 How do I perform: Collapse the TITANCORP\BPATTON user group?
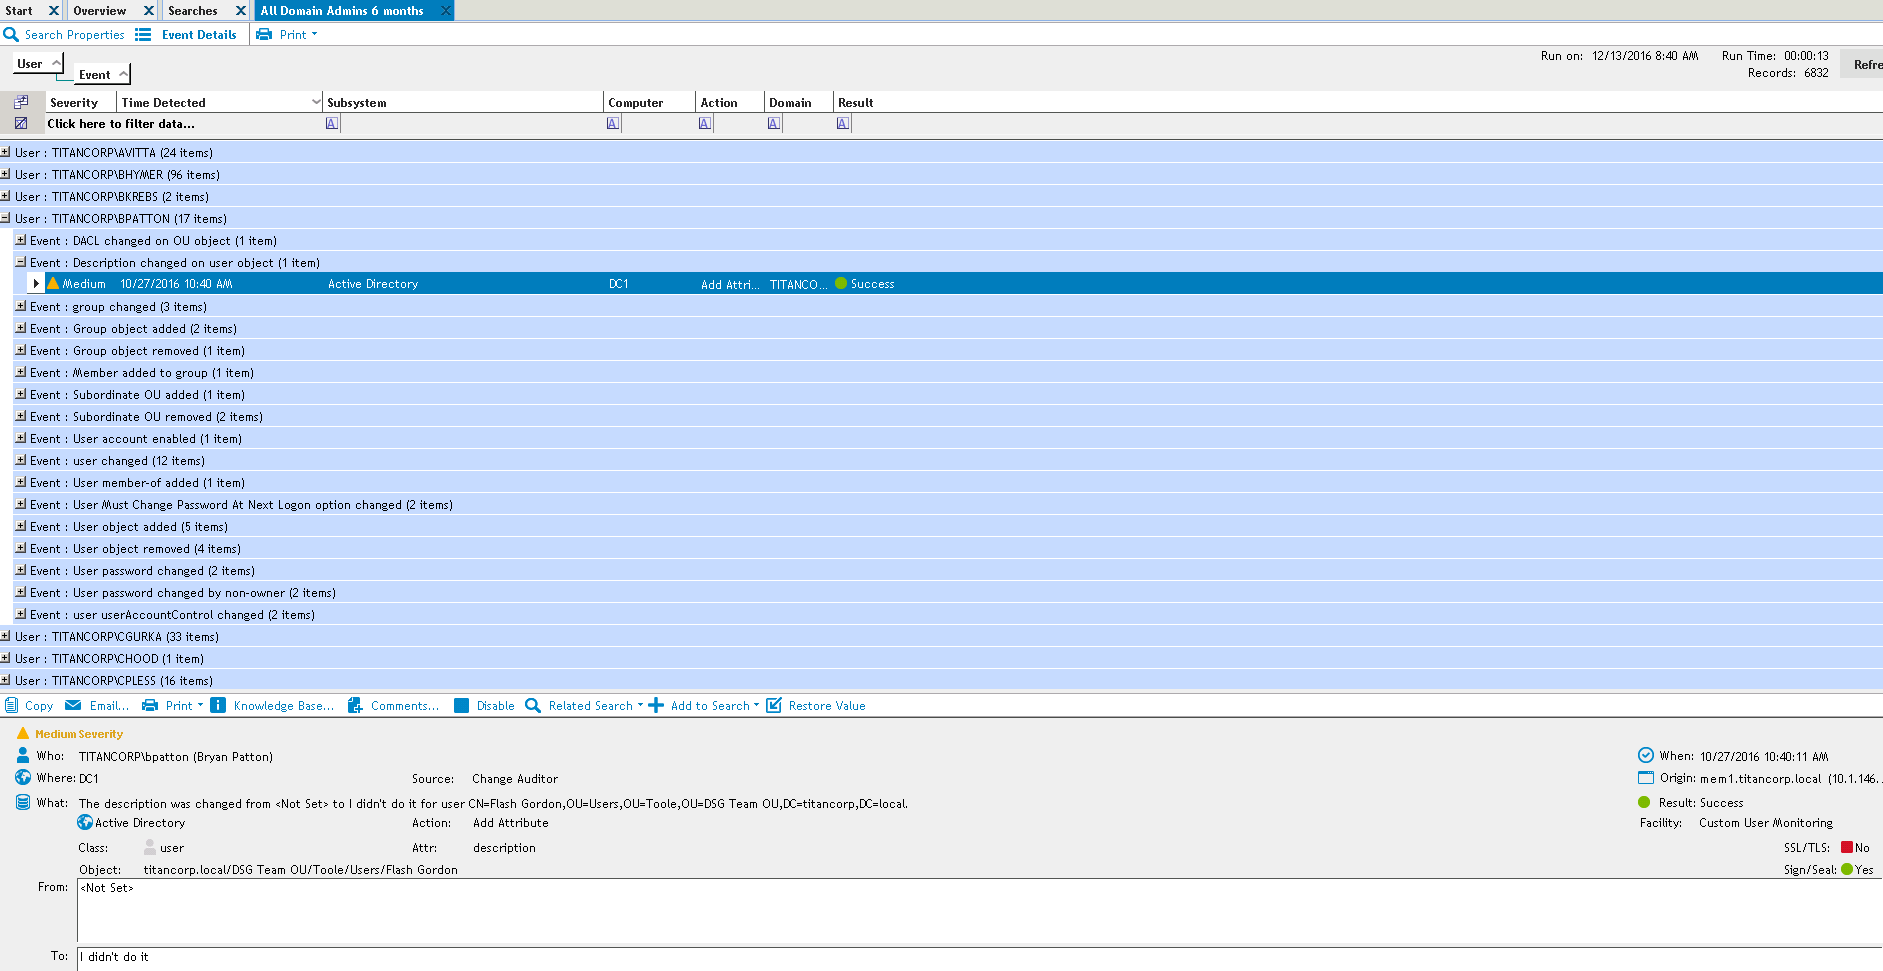click(6, 219)
